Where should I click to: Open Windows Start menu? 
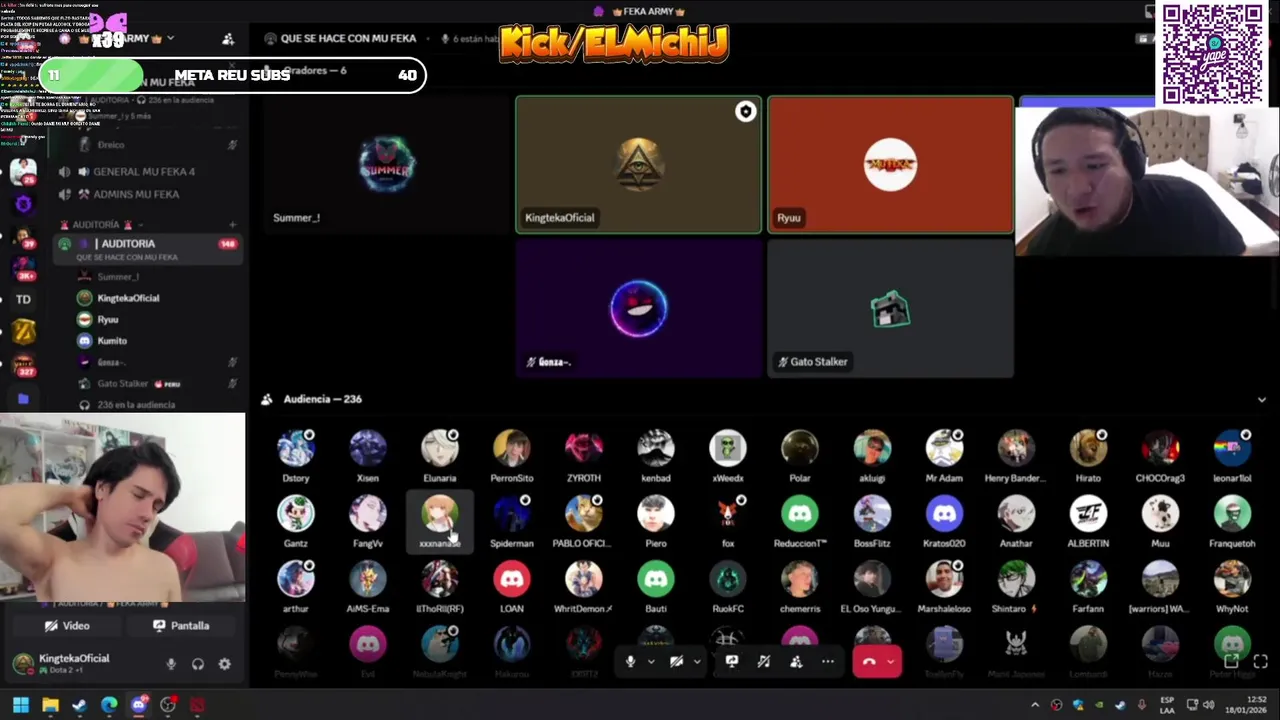[x=20, y=705]
